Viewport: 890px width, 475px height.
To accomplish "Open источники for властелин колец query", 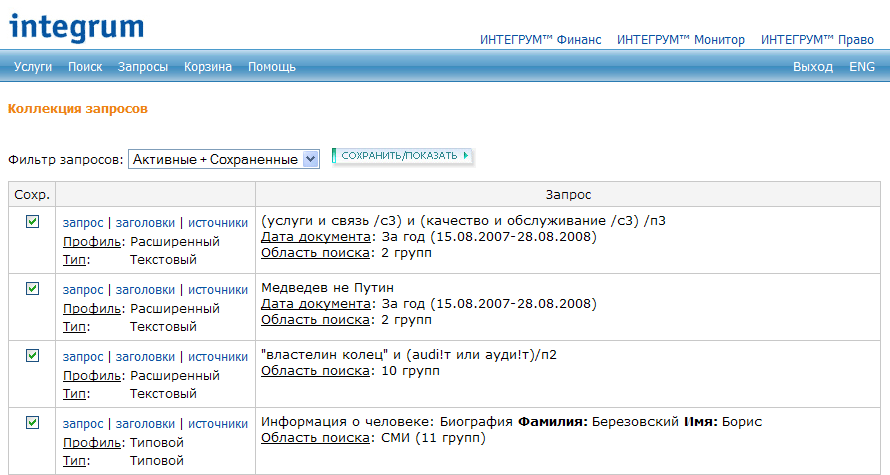I will pyautogui.click(x=218, y=357).
